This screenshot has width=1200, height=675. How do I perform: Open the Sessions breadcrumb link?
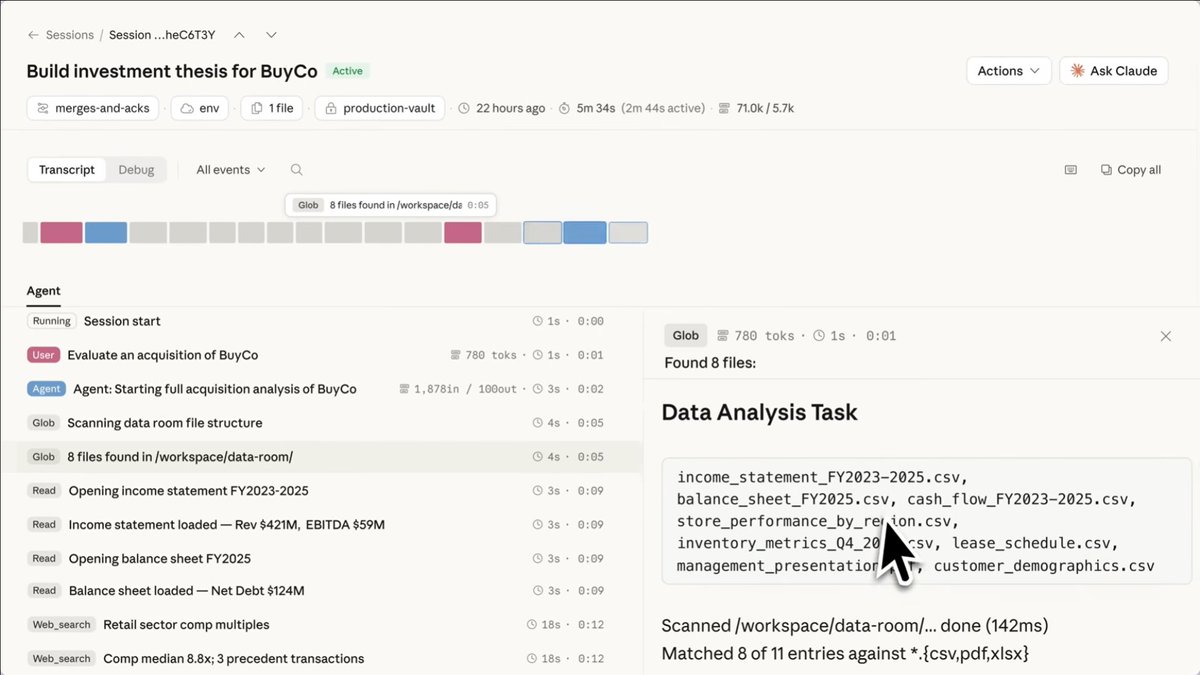pos(70,35)
